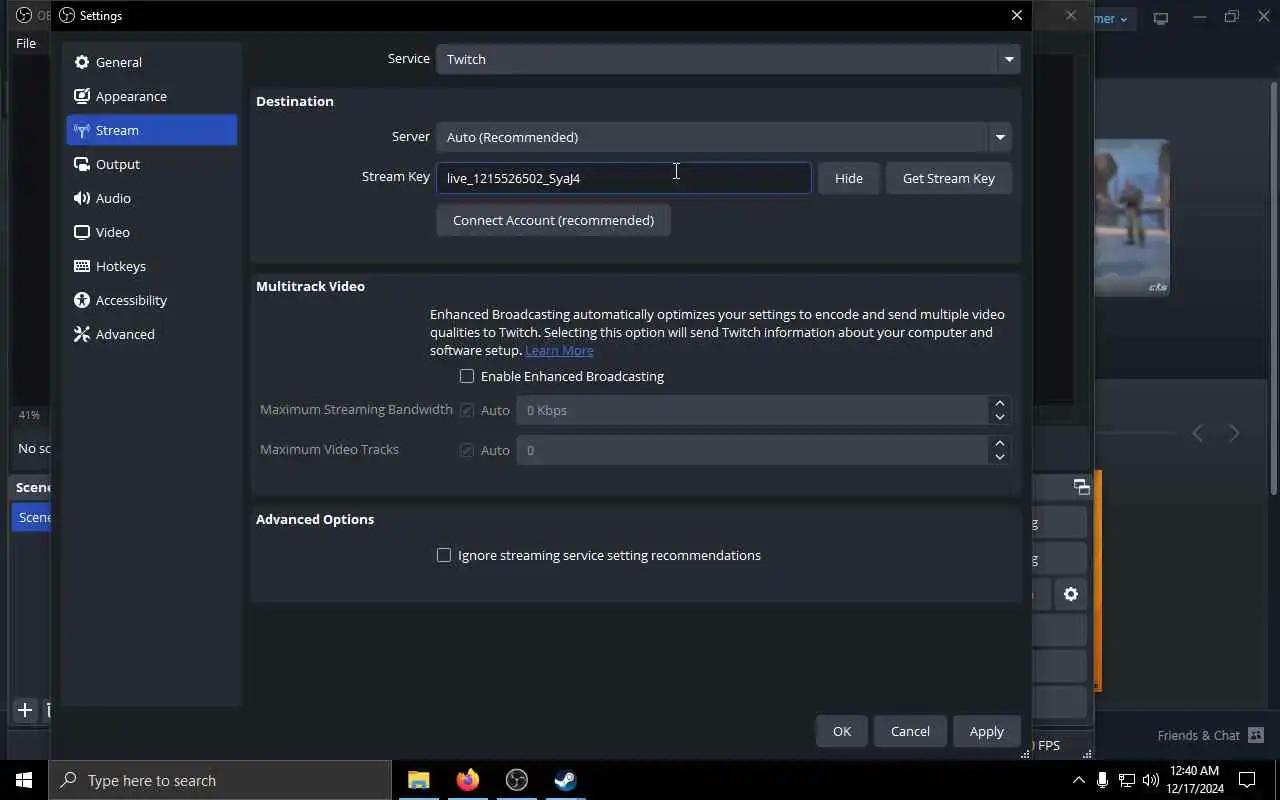This screenshot has height=800, width=1280.
Task: Click the taskbar search box
Action: 220,780
